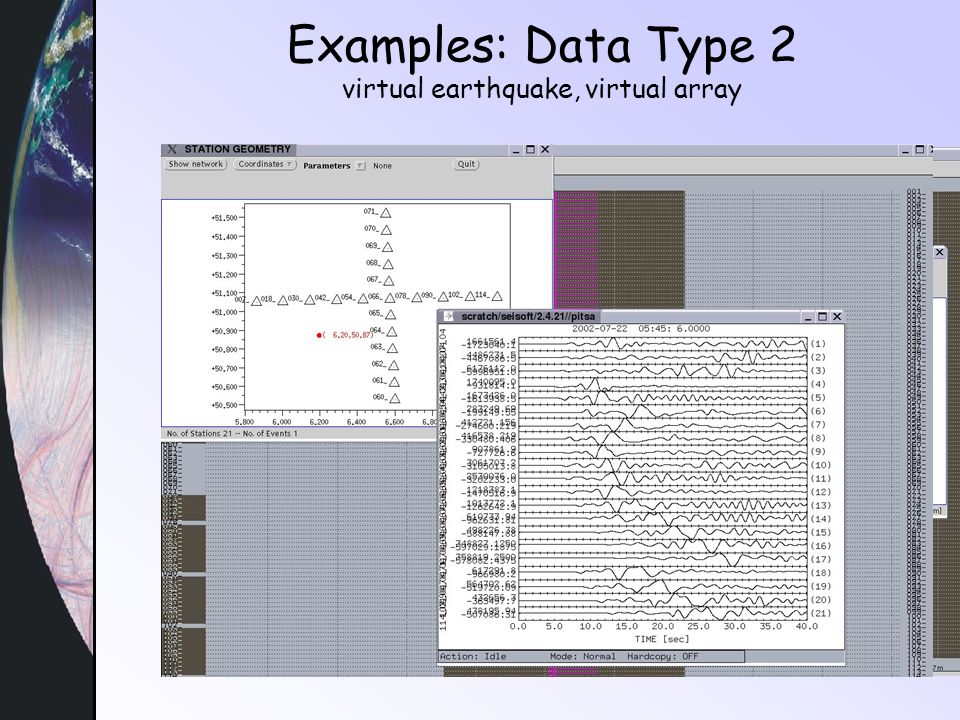Click the red event marker dot
Viewport: 960px width, 720px height.
pos(319,335)
